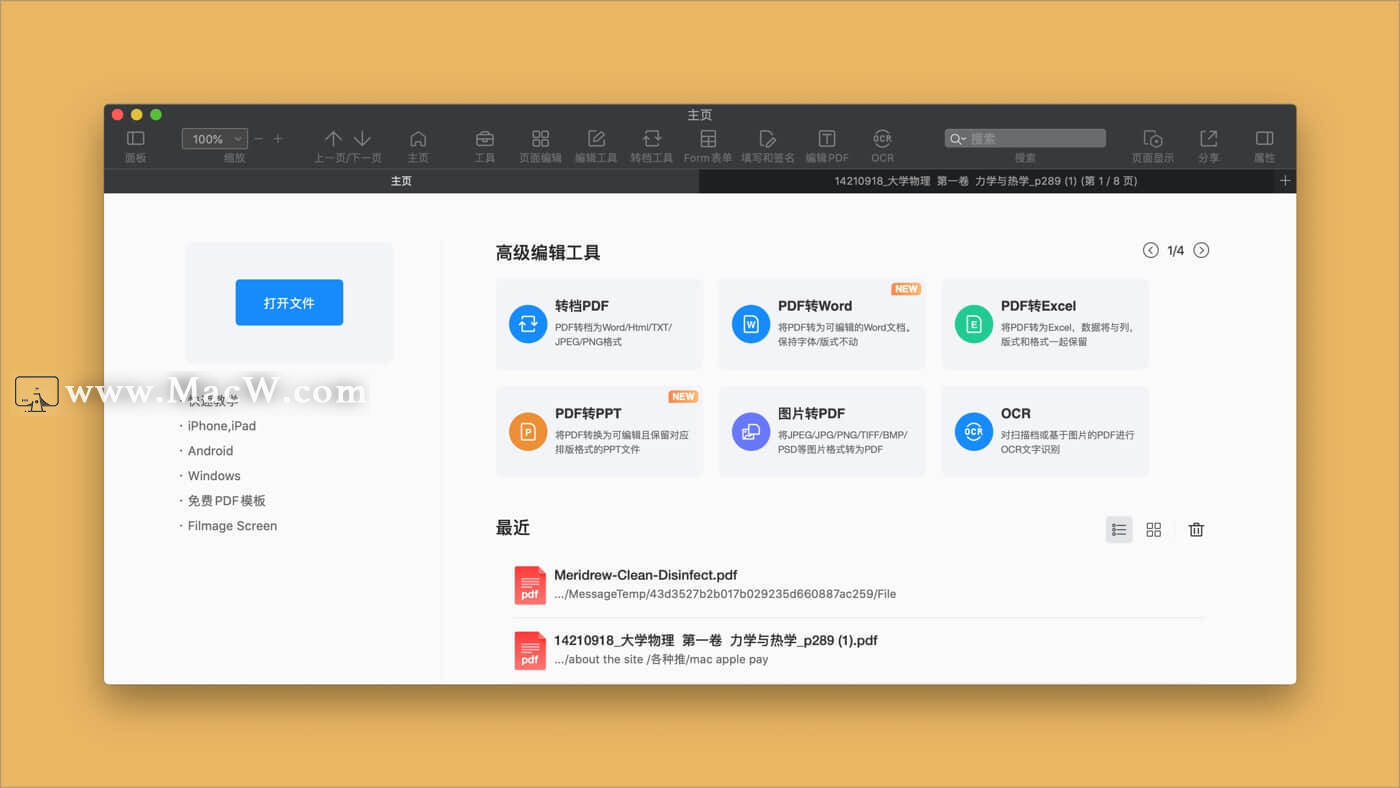Image resolution: width=1400 pixels, height=788 pixels.
Task: Click the 打开文件 open file button
Action: pyautogui.click(x=289, y=302)
